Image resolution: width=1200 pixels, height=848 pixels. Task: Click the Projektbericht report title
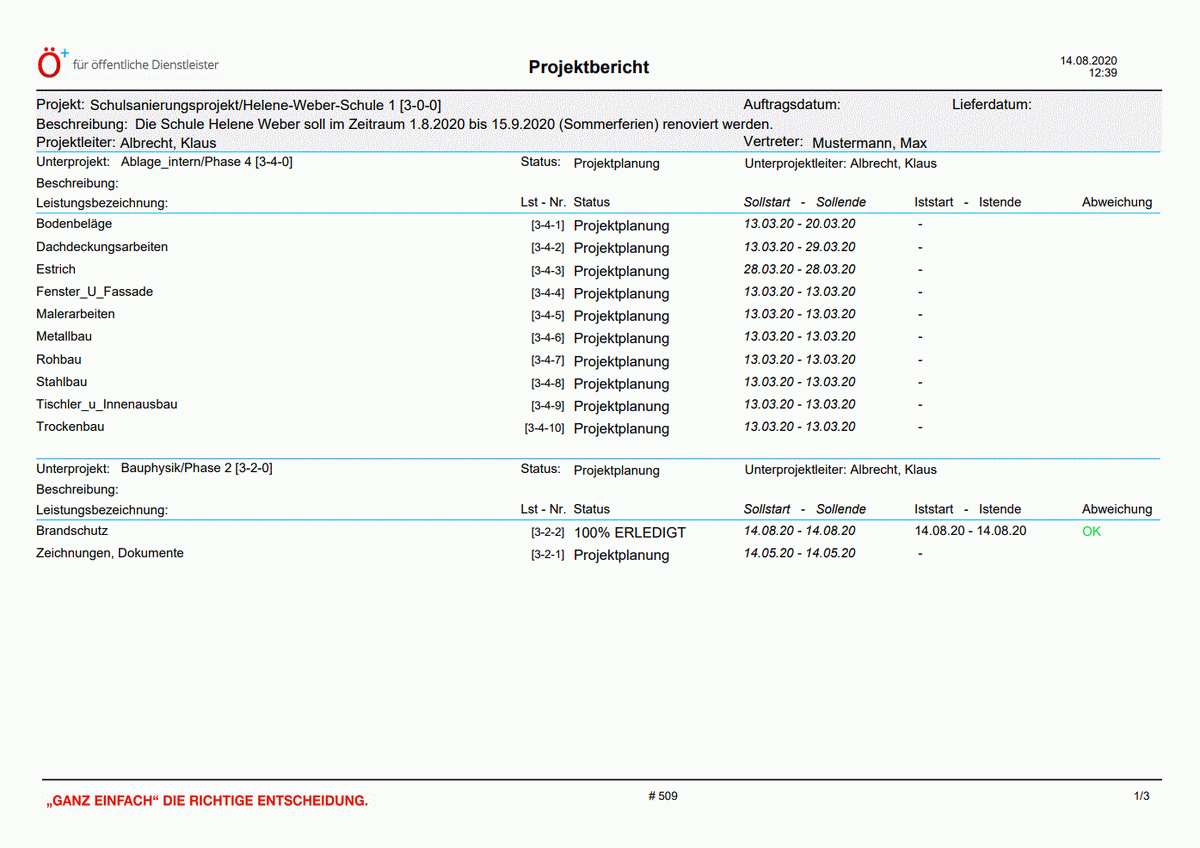(x=588, y=67)
